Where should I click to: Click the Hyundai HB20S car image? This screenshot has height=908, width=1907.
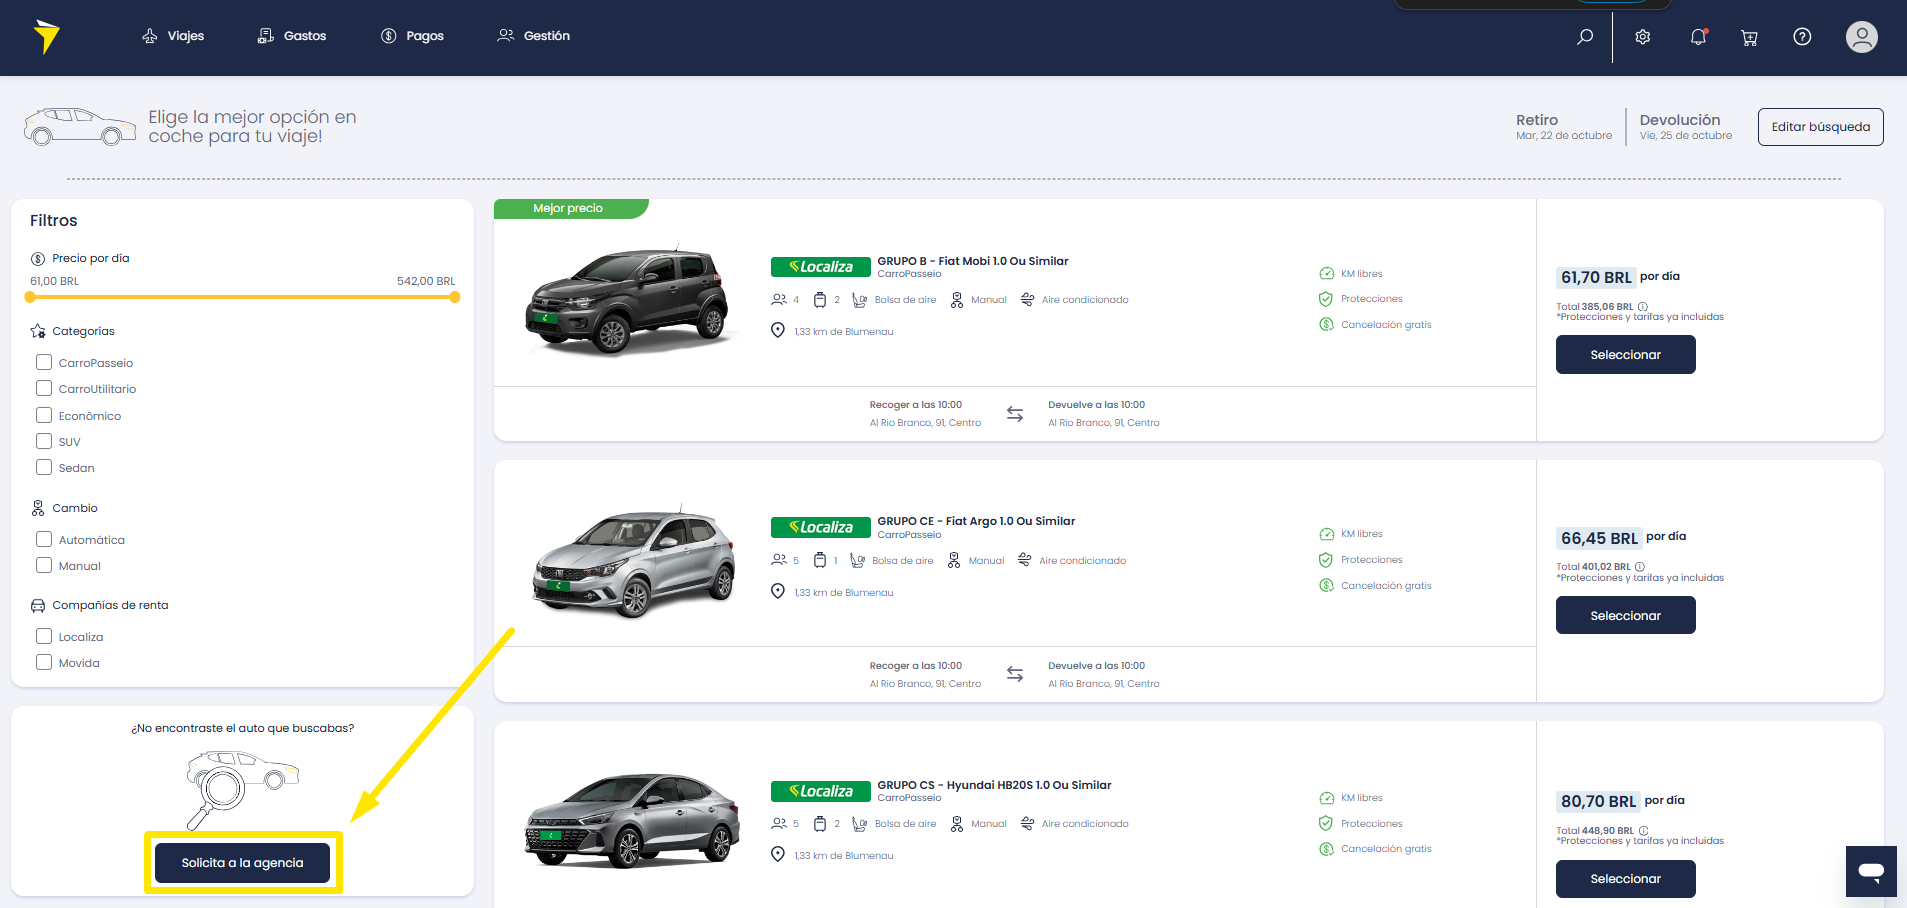tap(632, 820)
